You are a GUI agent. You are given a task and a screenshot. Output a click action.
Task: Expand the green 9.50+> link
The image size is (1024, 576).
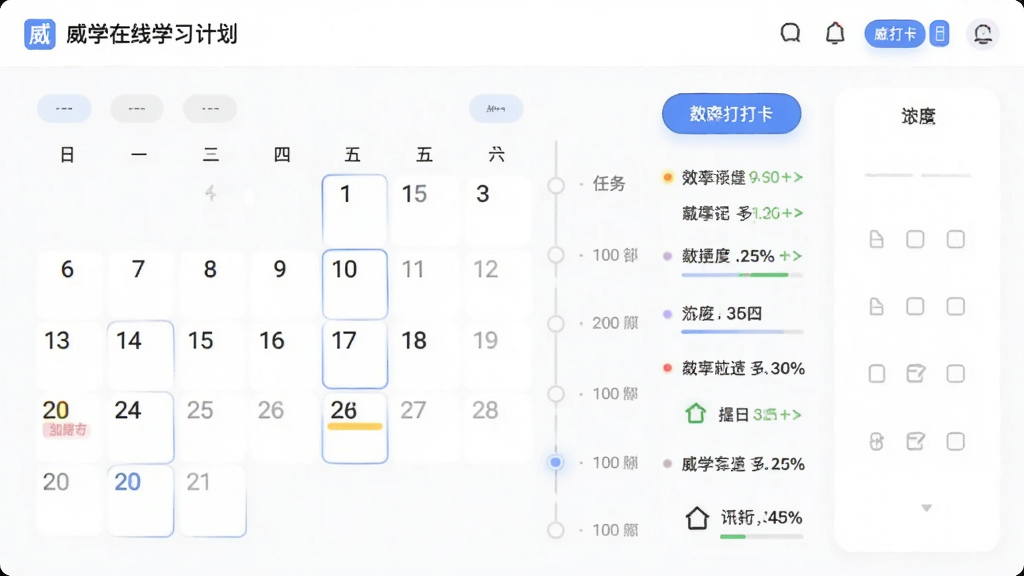(x=776, y=177)
